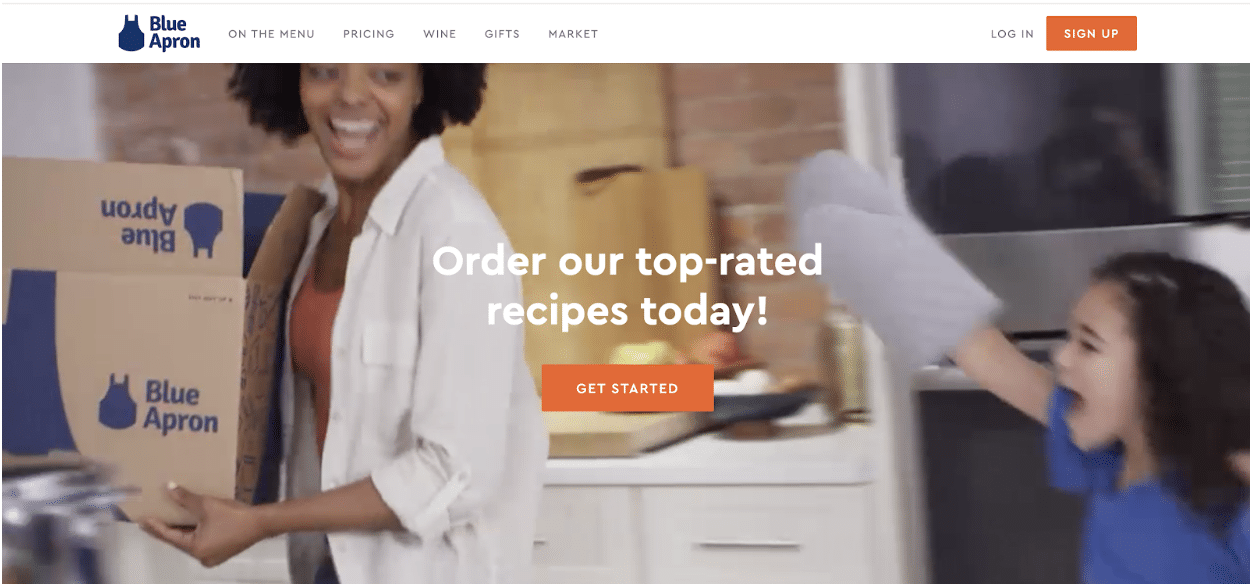The image size is (1250, 584).
Task: Click the "Order our top-rated recipes today!" headline
Action: point(627,286)
